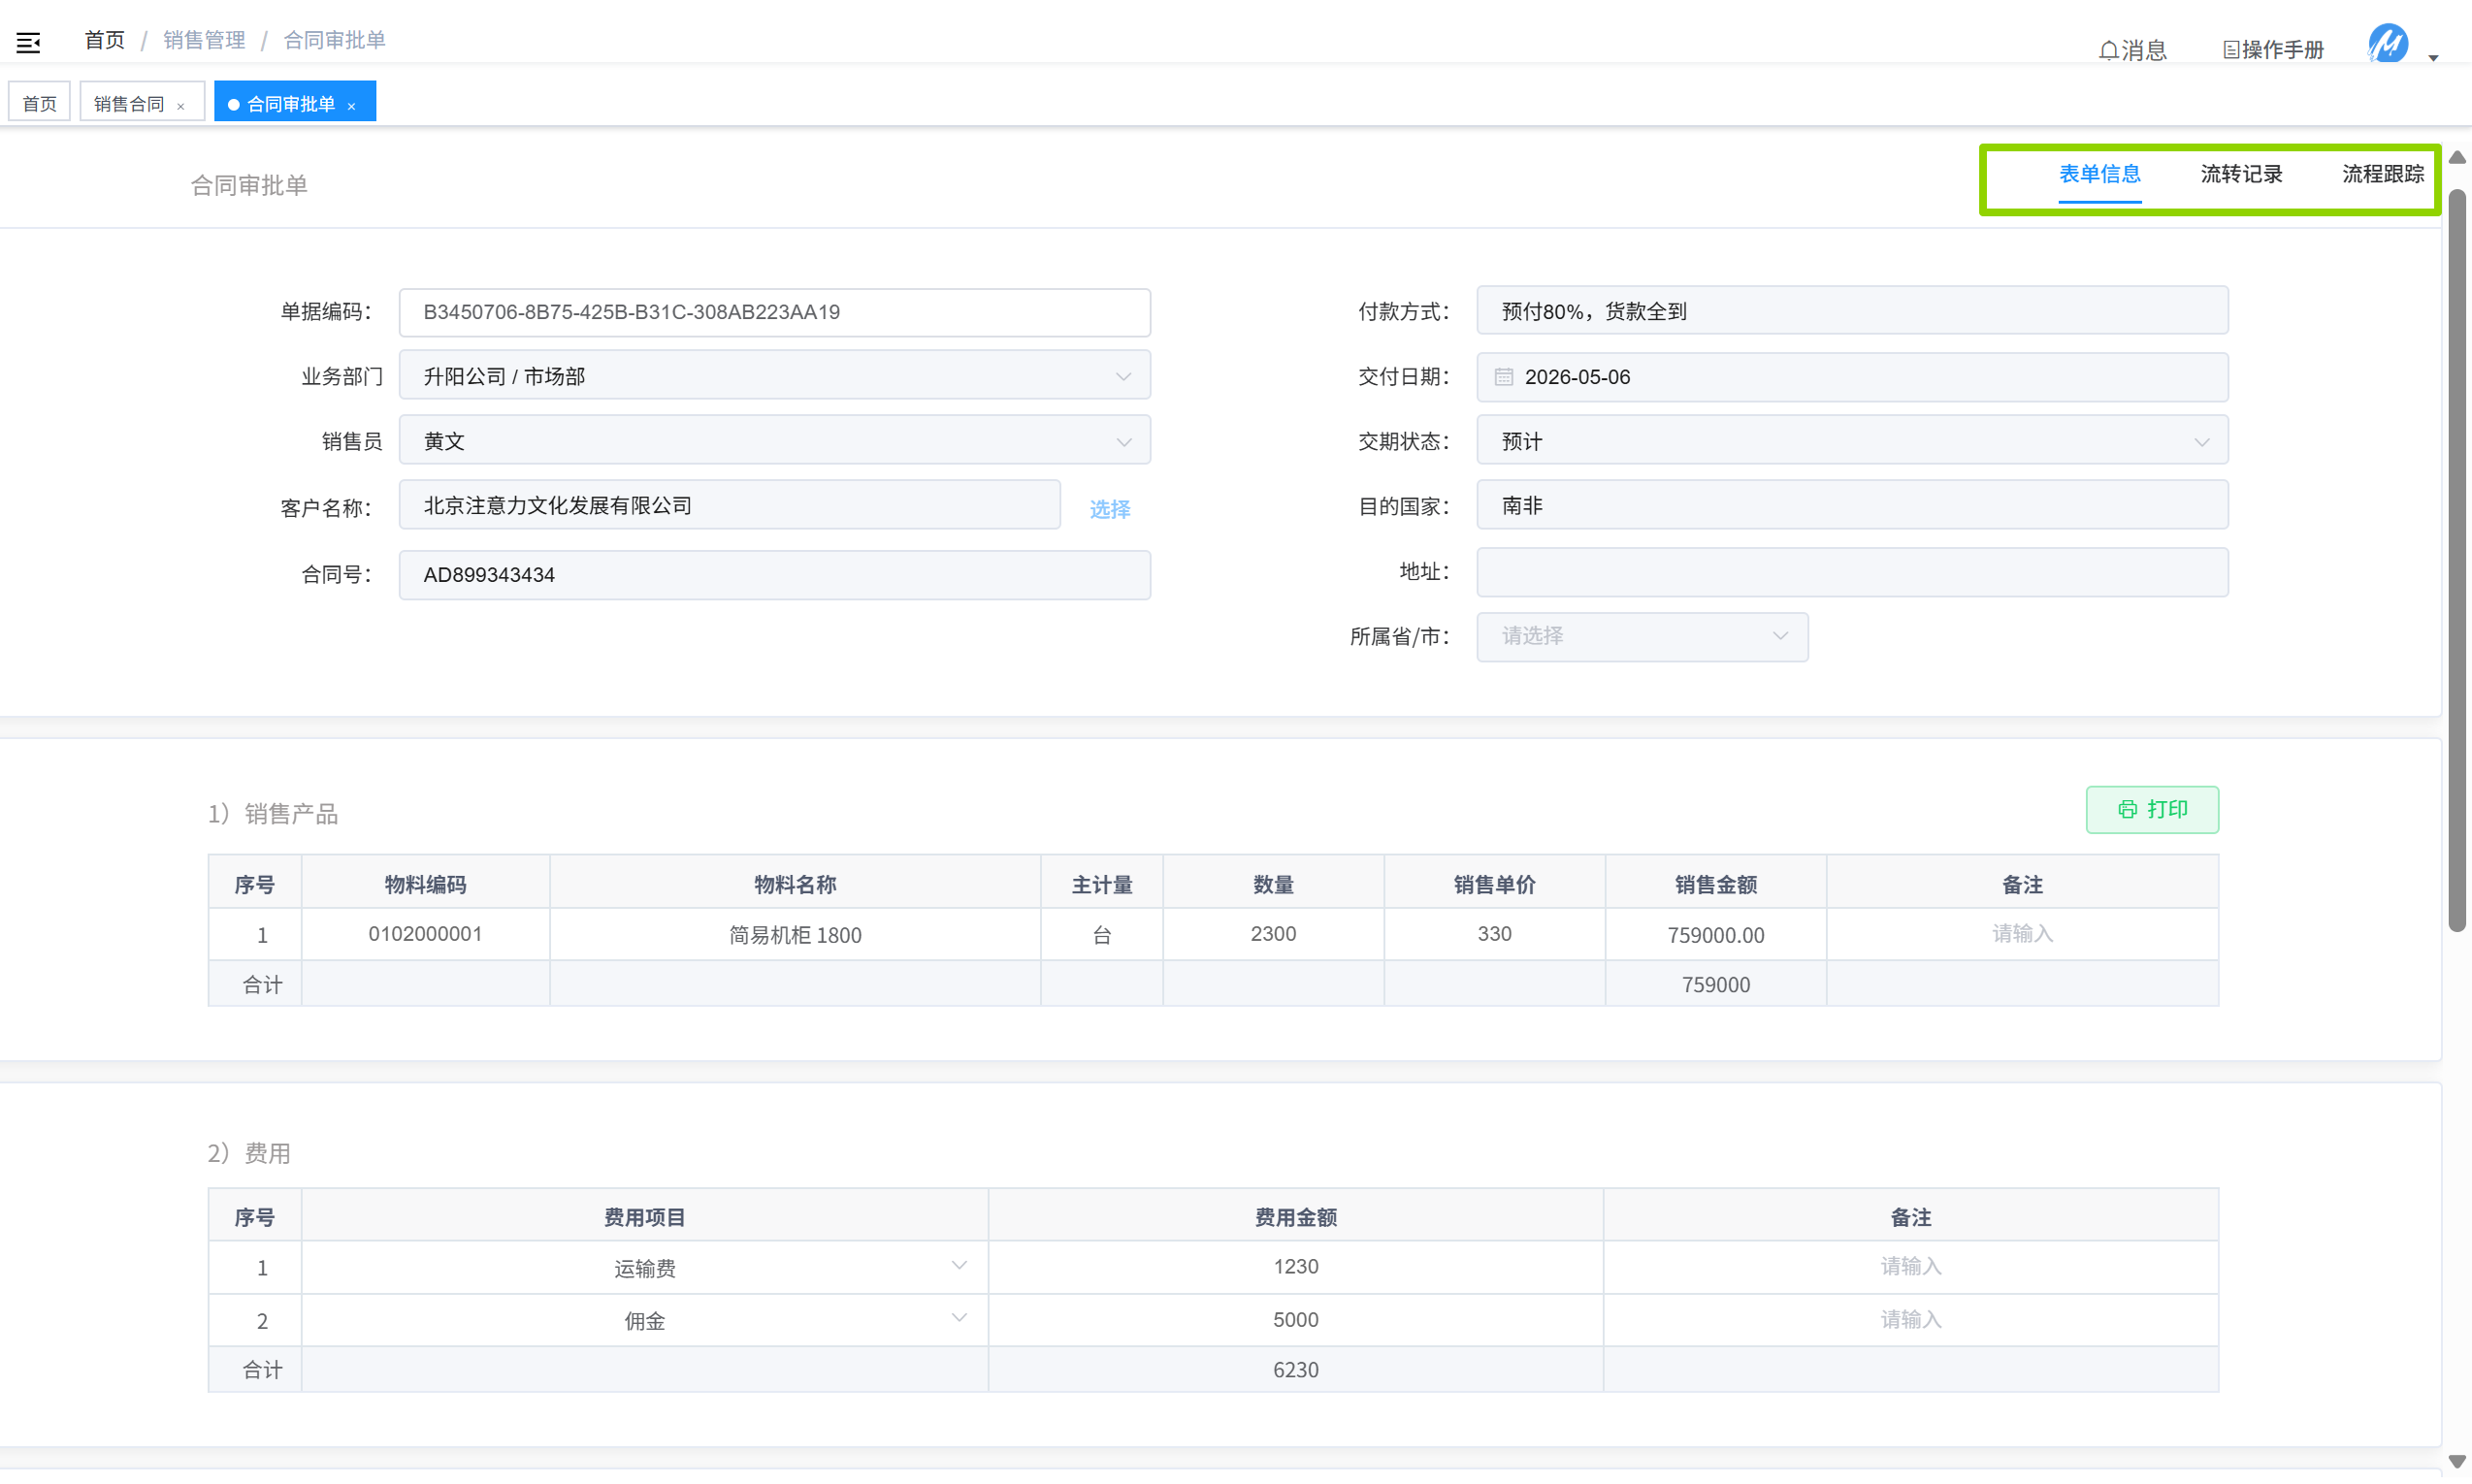Image resolution: width=2472 pixels, height=1484 pixels.
Task: Click the scrollbar up arrow
Action: pyautogui.click(x=2457, y=157)
